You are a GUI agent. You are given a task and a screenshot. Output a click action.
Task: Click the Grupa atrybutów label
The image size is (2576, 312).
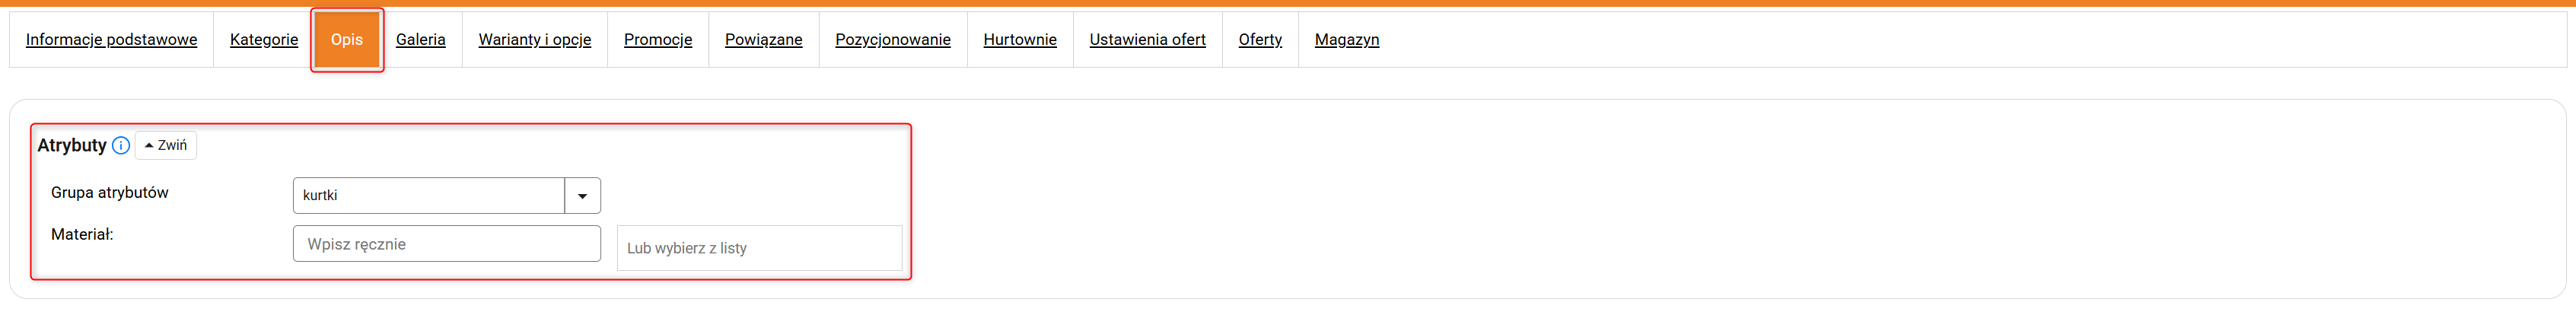[x=110, y=193]
